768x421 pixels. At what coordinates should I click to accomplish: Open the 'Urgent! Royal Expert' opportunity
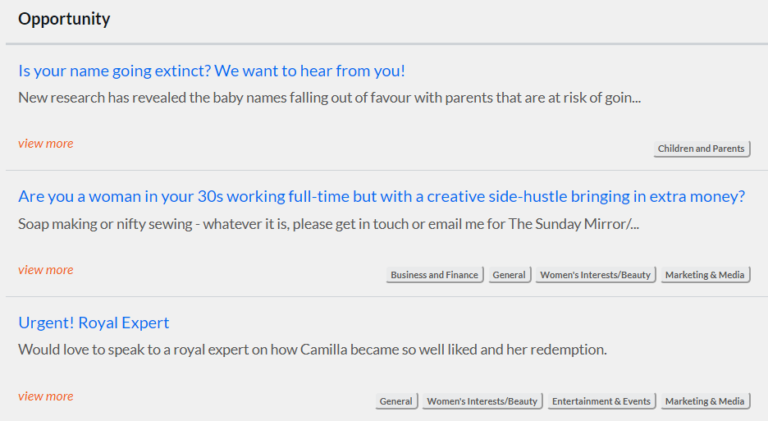[94, 322]
